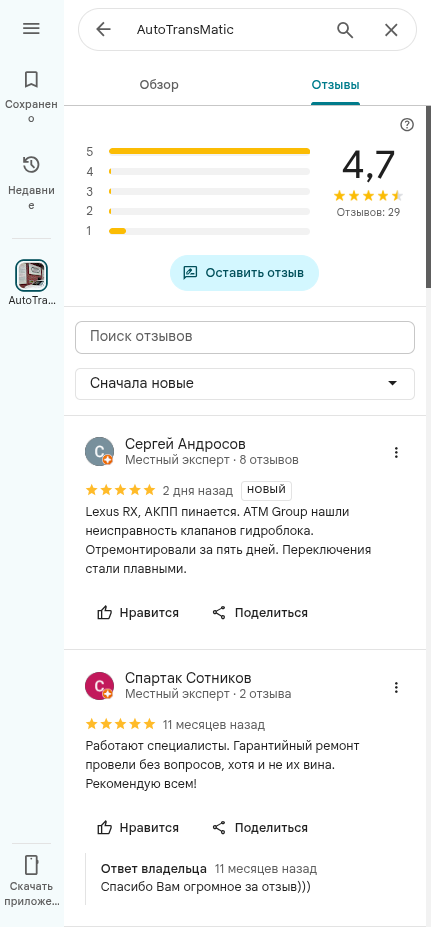Open the Недавние recent history panel
The image size is (431, 927).
click(x=31, y=183)
